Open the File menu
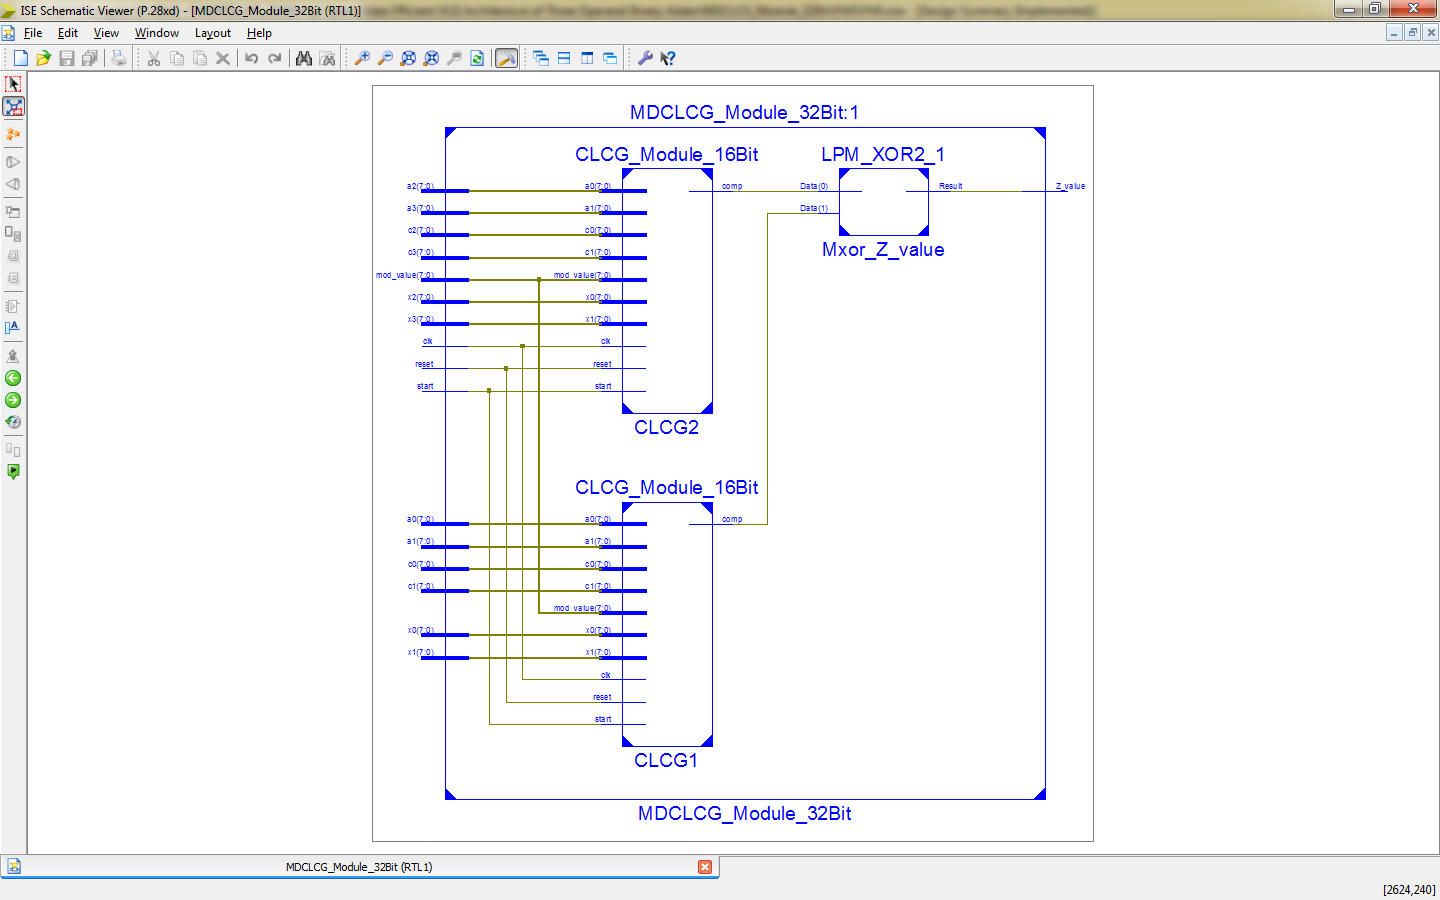This screenshot has height=900, width=1440. [33, 33]
